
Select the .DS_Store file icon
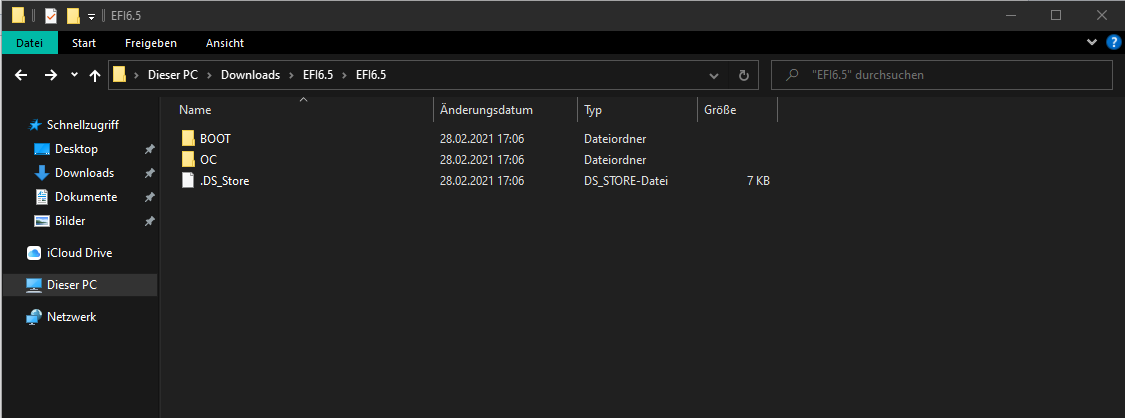[189, 181]
